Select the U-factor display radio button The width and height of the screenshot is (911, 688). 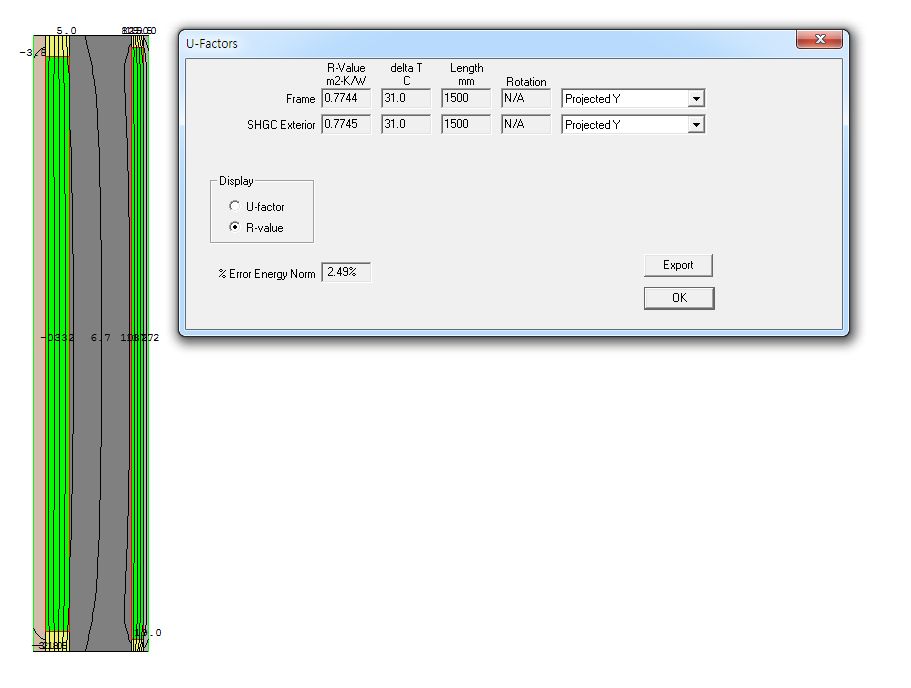pos(235,207)
